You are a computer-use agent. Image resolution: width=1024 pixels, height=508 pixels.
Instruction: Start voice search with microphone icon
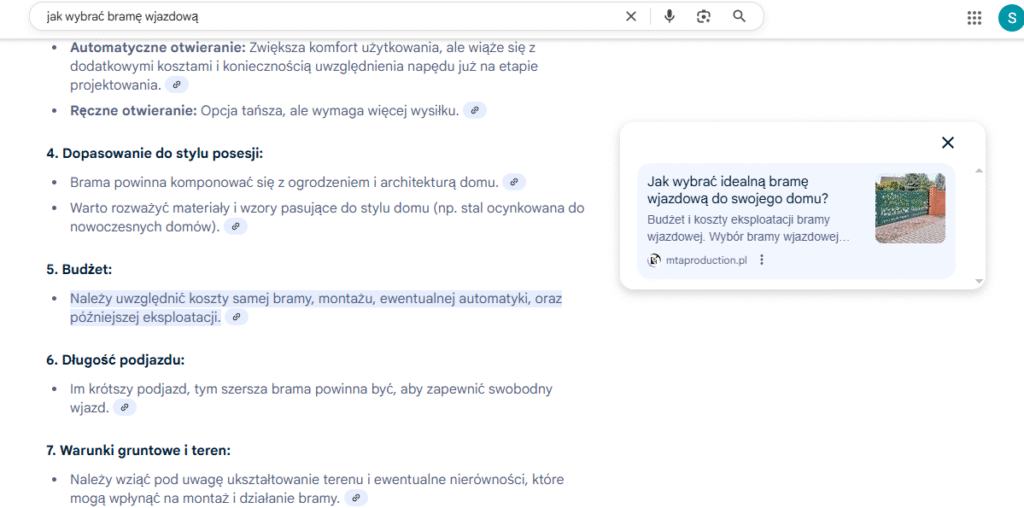(669, 16)
